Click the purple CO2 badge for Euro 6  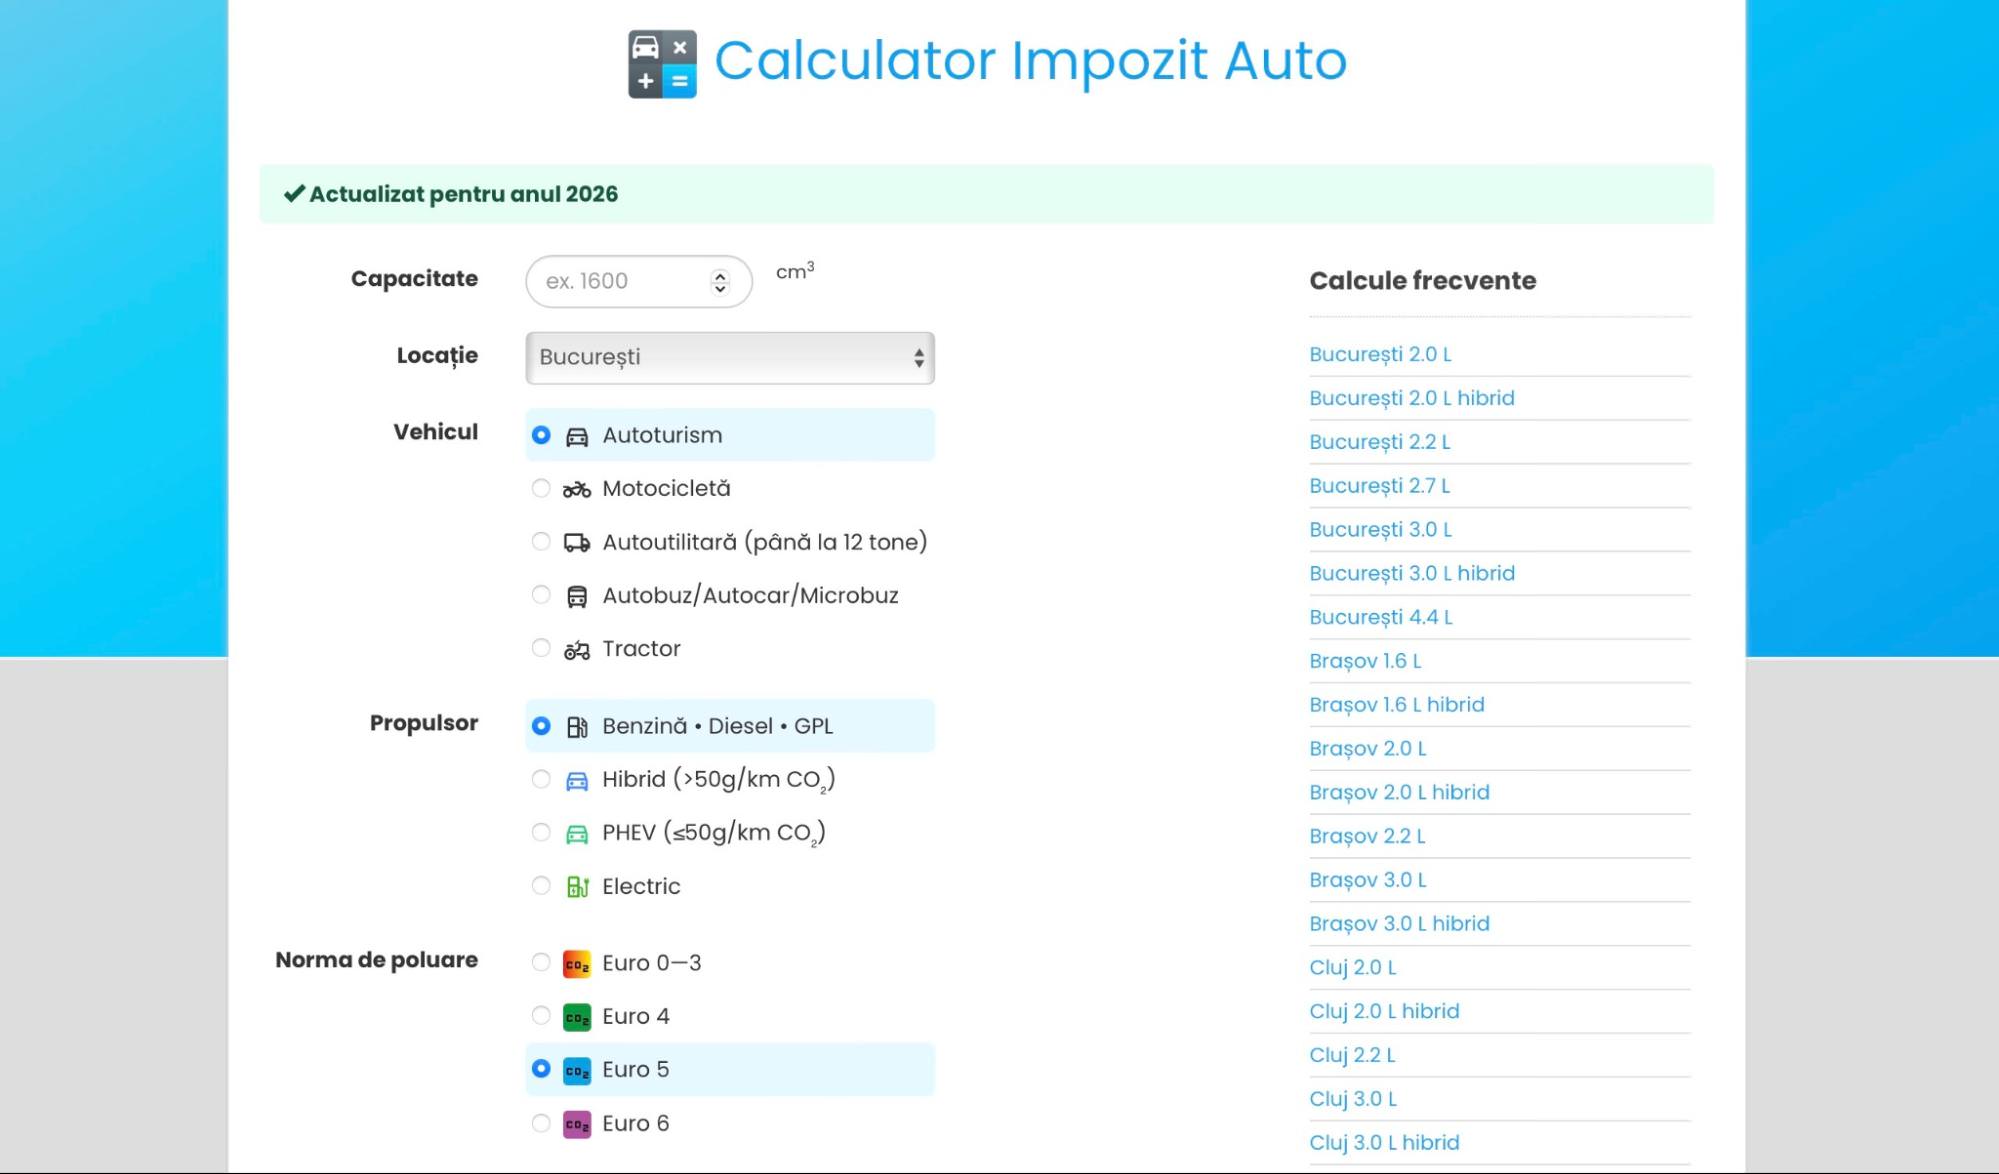576,1124
